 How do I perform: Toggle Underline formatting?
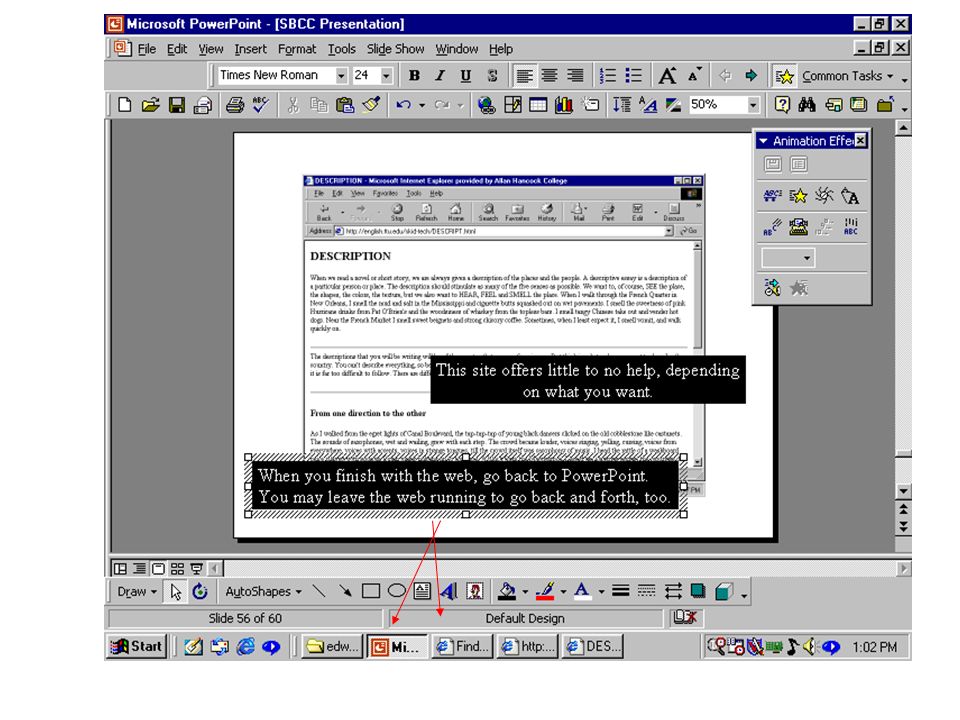[x=466, y=76]
